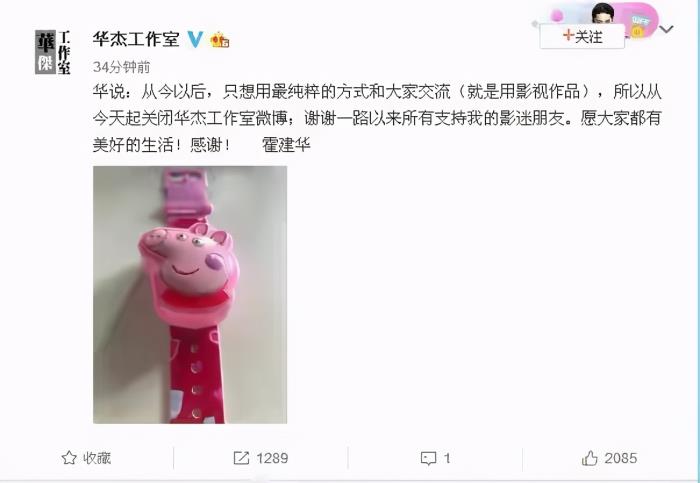Click the 34分钟前 timestamp
Image resolution: width=700 pixels, height=483 pixels.
click(x=121, y=67)
